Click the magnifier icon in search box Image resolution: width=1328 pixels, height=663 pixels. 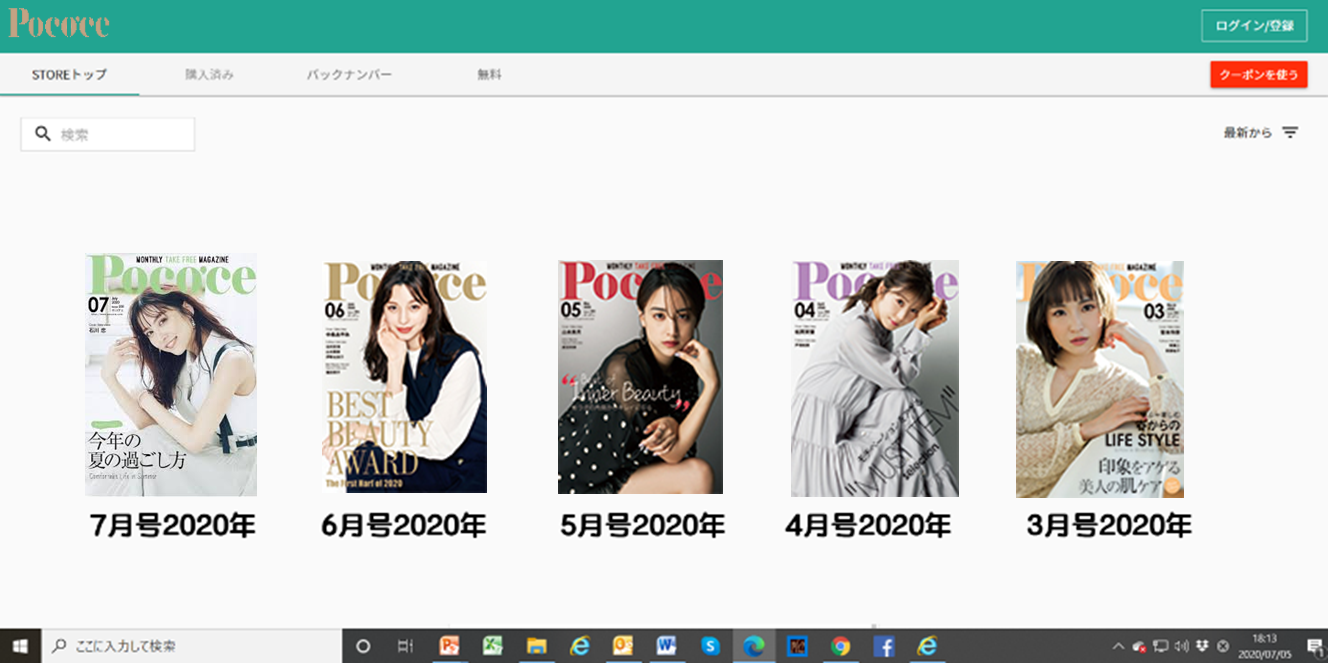(x=43, y=134)
